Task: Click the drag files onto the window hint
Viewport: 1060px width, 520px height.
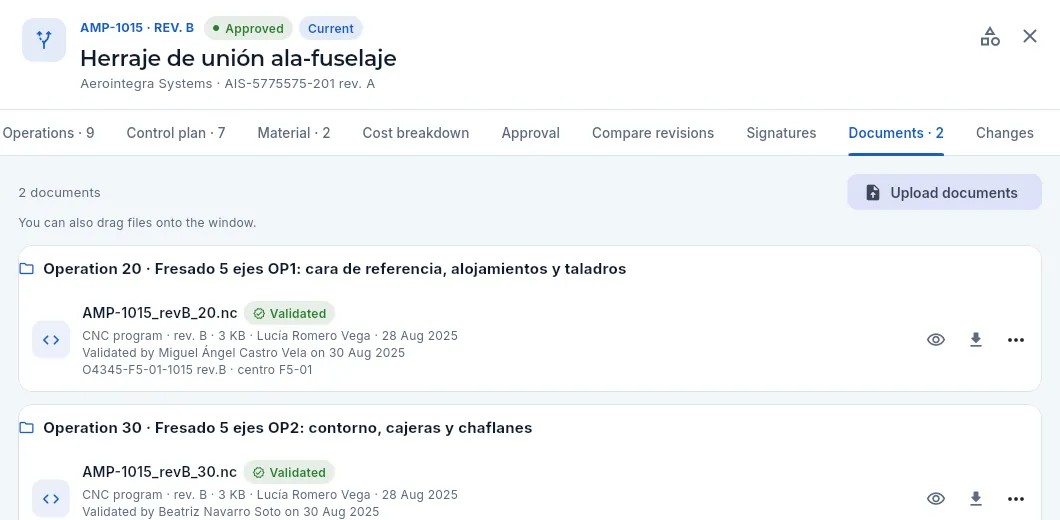Action: click(137, 222)
